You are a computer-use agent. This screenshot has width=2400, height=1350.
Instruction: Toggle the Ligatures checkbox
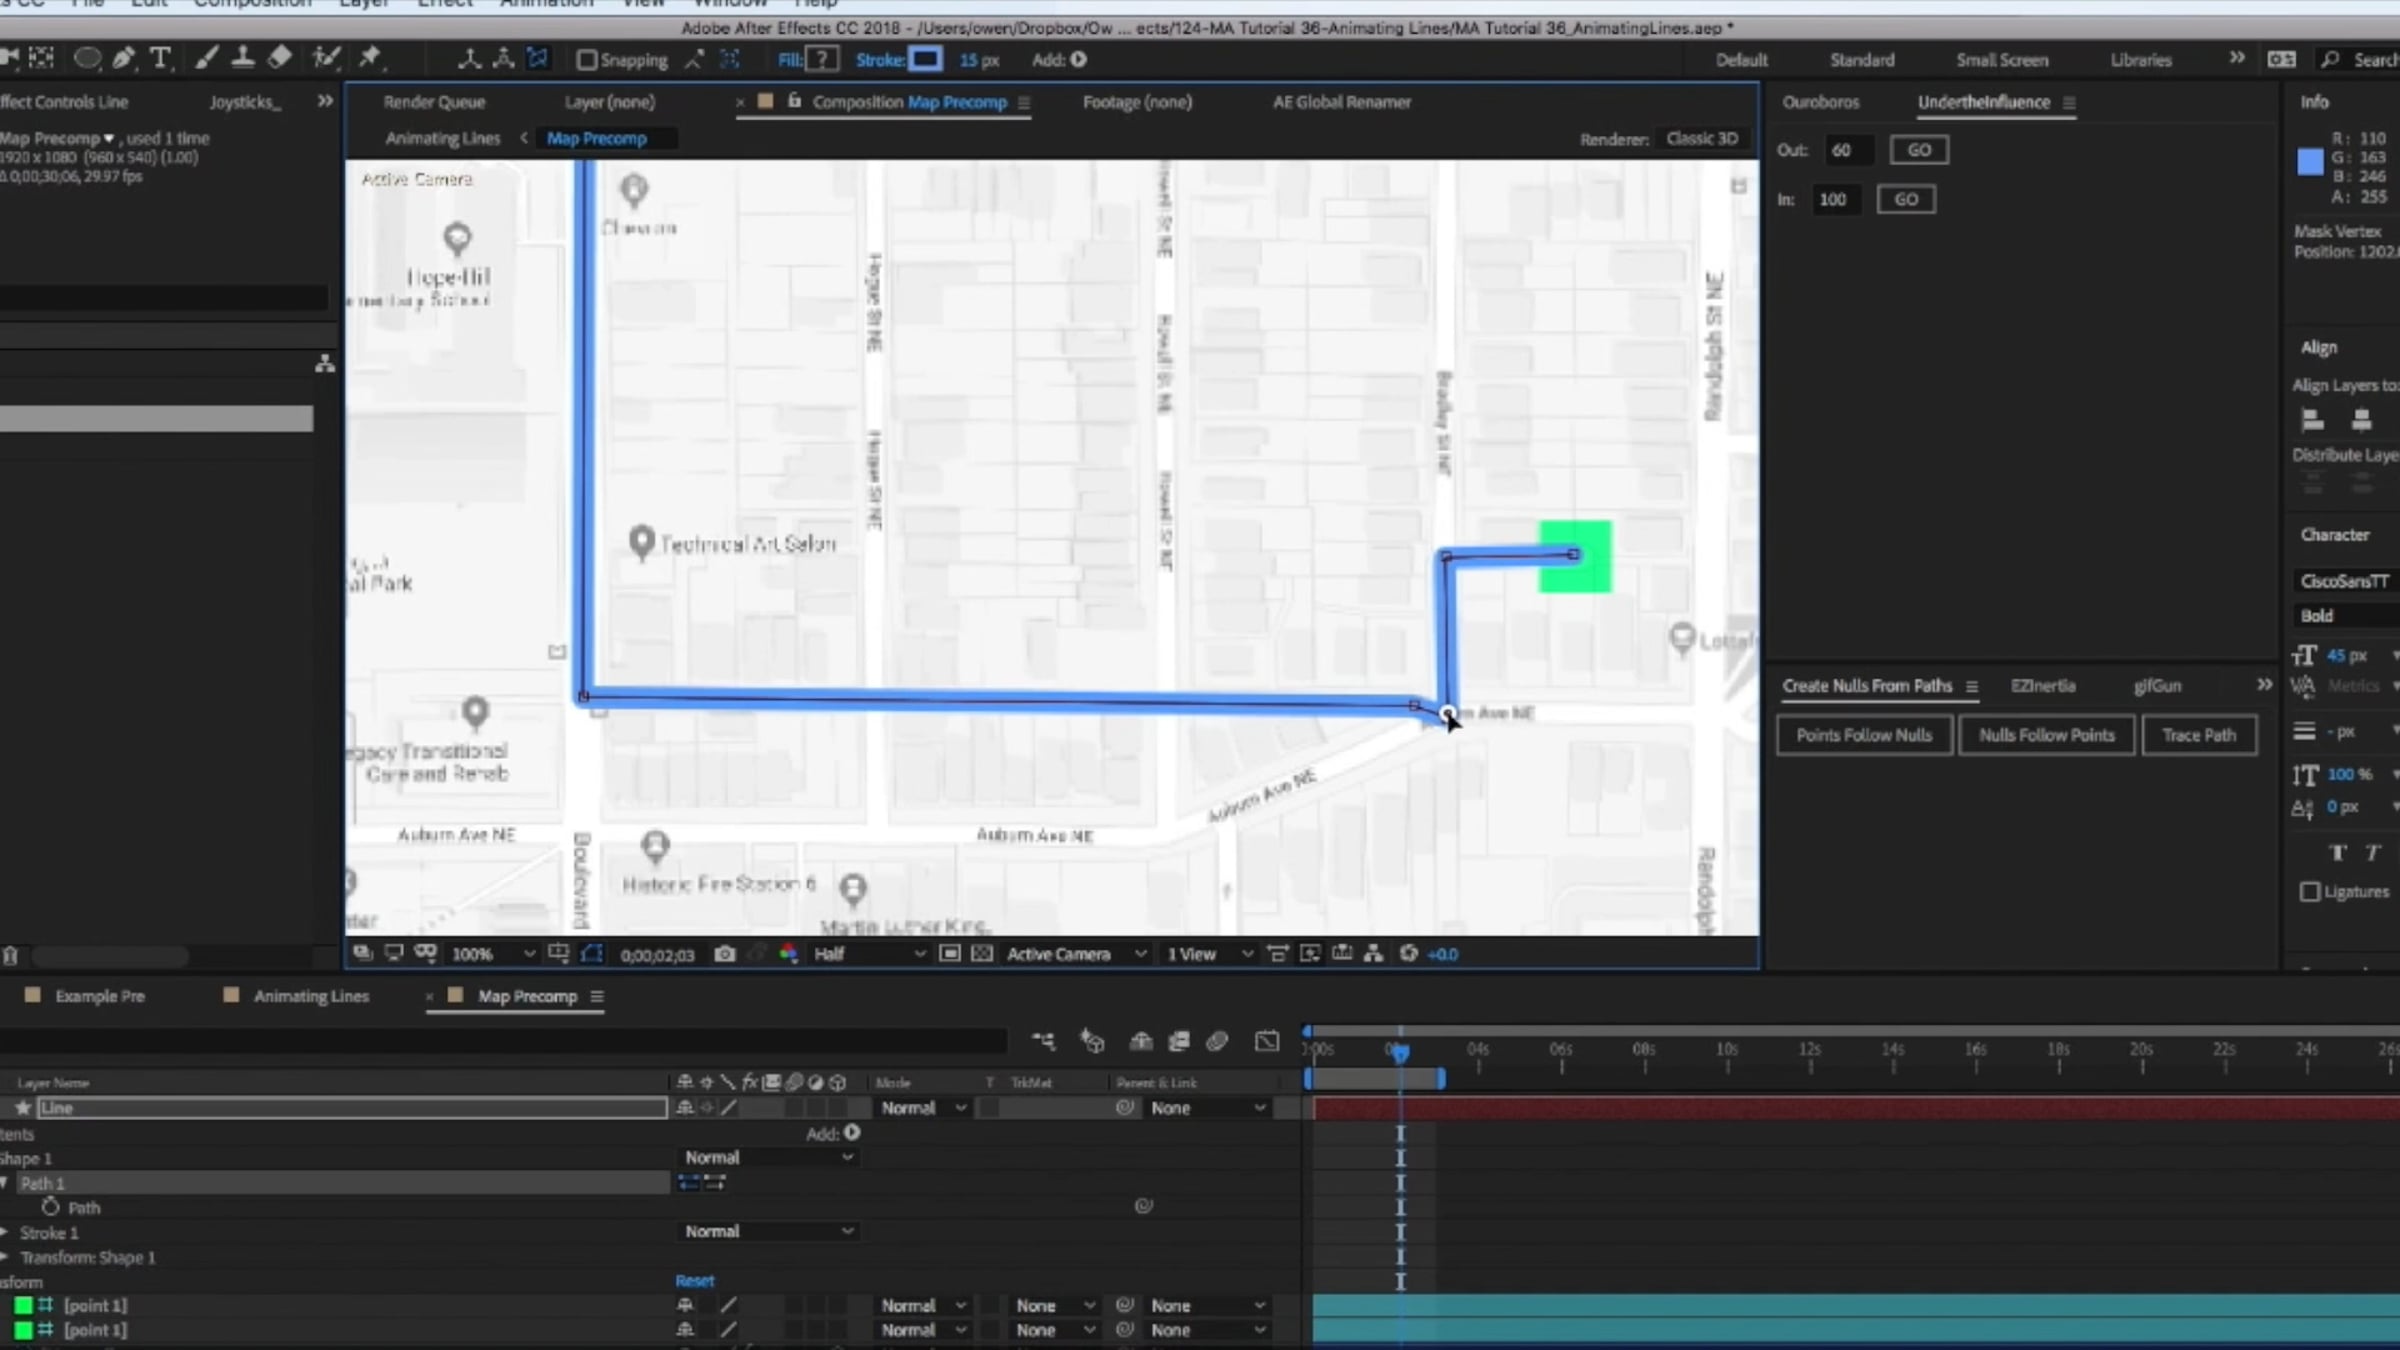click(2309, 892)
